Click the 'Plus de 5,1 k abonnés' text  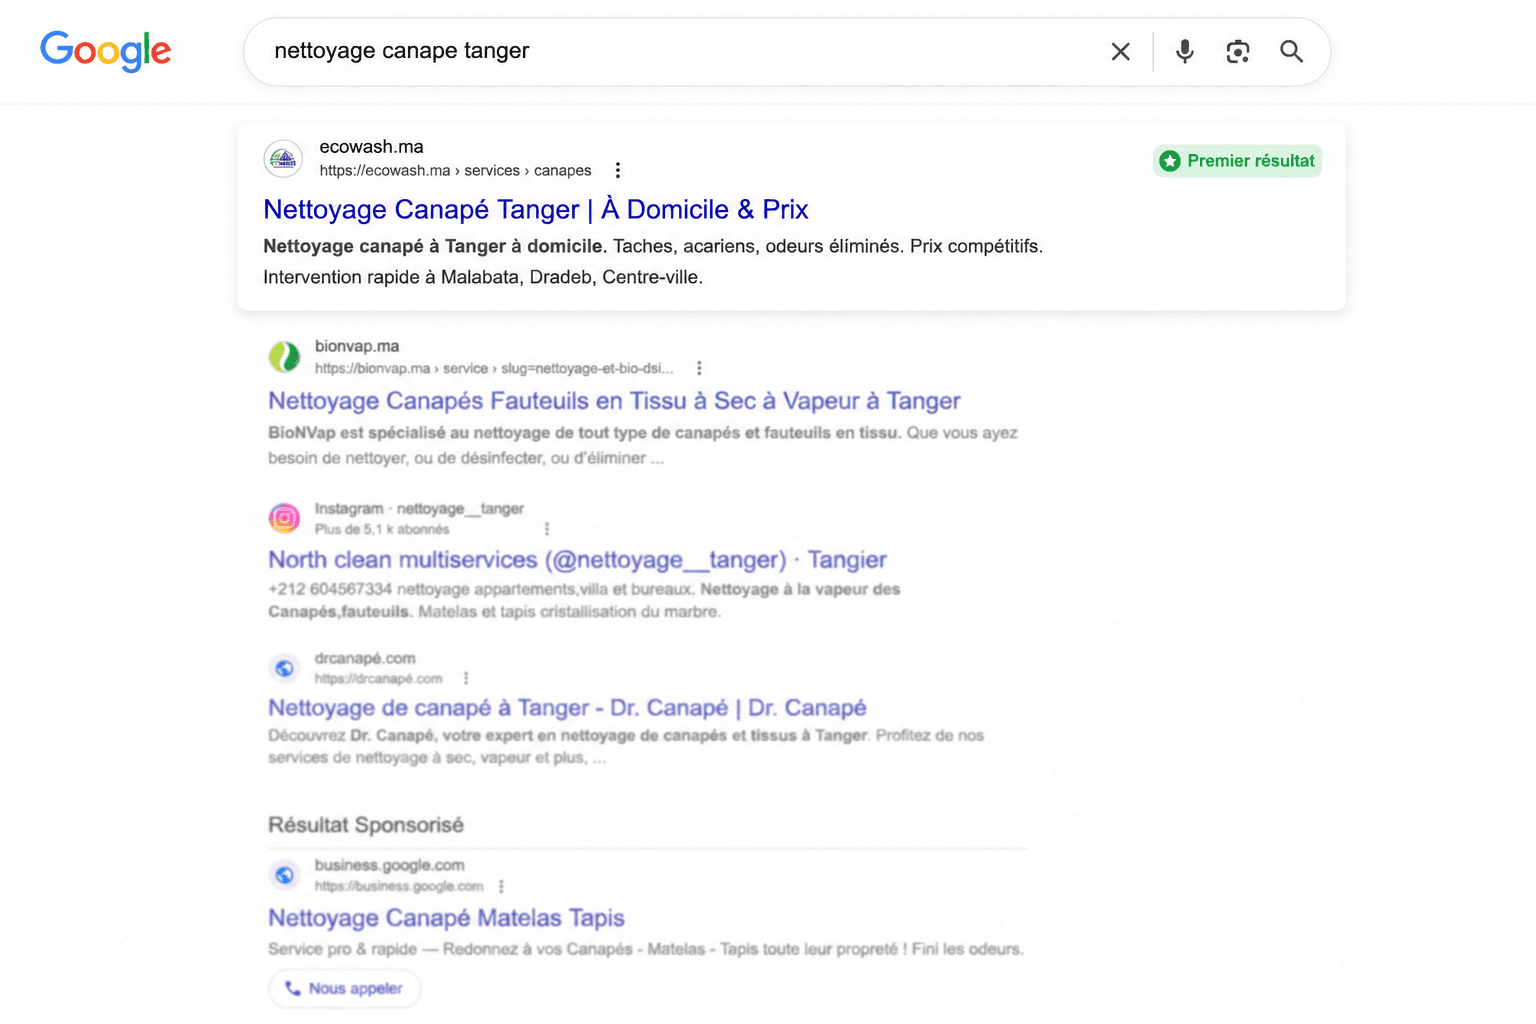point(382,529)
